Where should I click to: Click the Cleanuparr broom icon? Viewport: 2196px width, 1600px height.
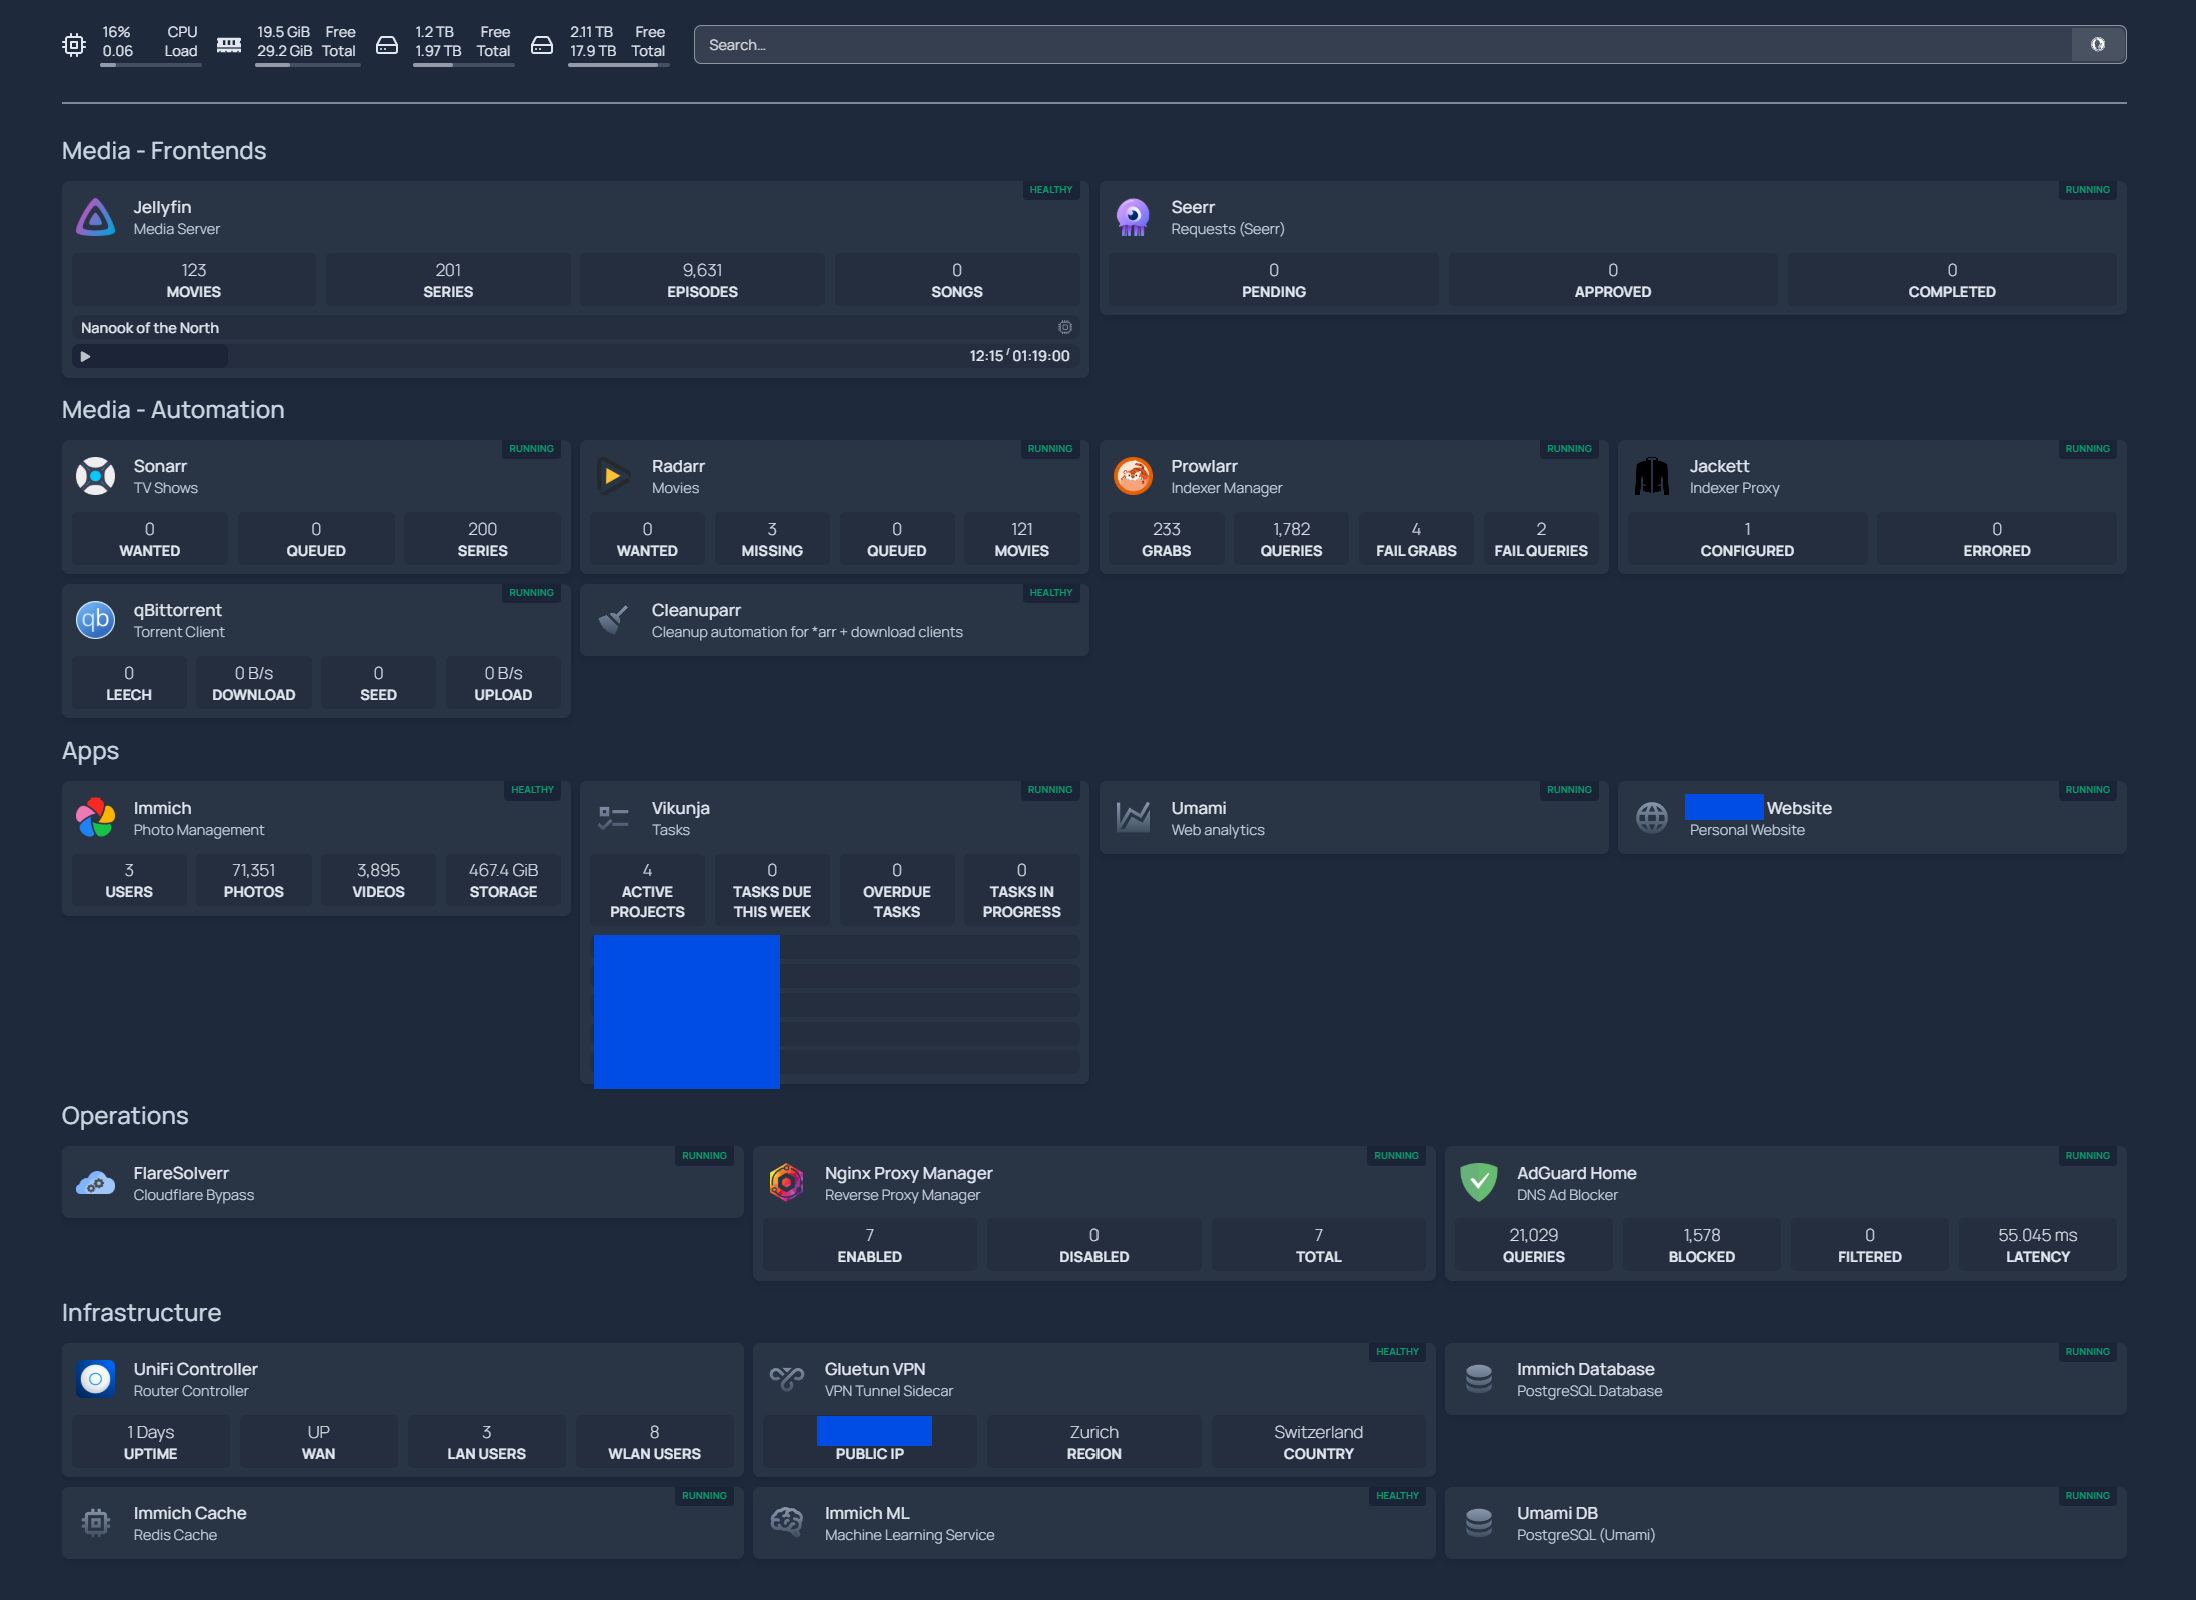pyautogui.click(x=614, y=620)
